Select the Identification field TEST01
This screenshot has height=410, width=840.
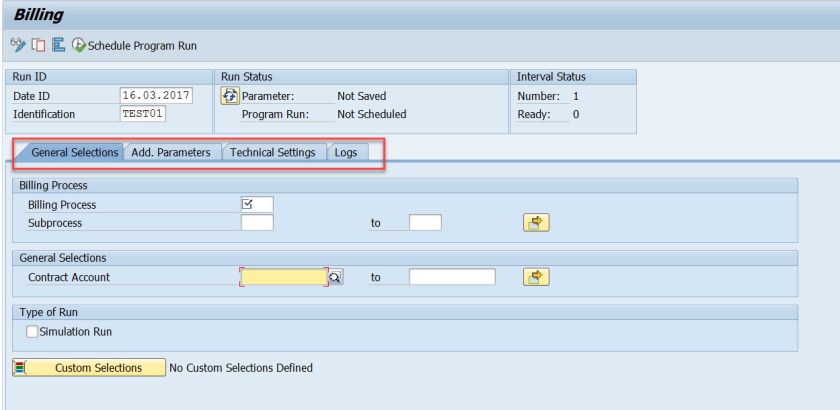(143, 114)
